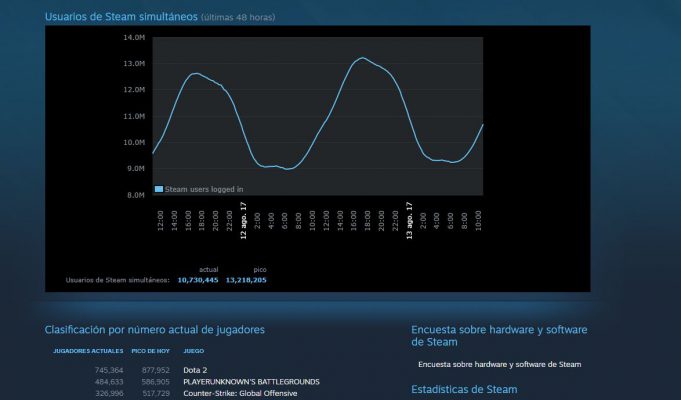Click the first peak of the user graph line
This screenshot has height=400, width=681.
coord(196,73)
